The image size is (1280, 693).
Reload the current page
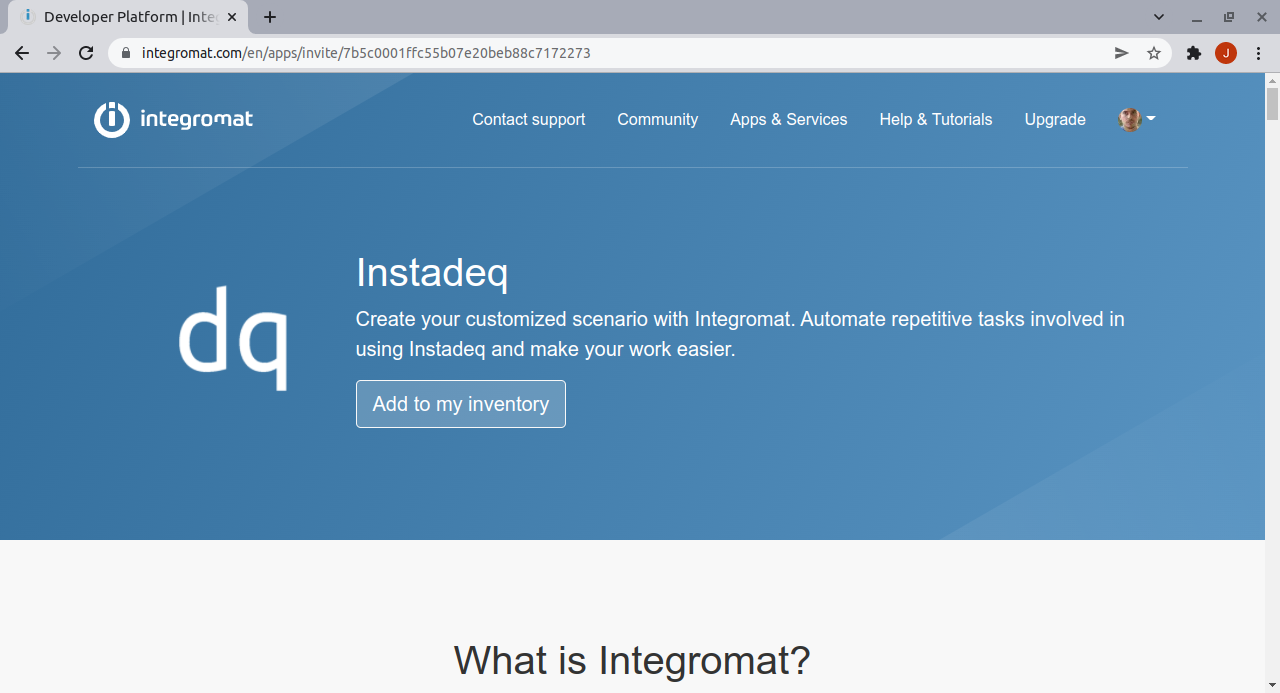coord(86,53)
